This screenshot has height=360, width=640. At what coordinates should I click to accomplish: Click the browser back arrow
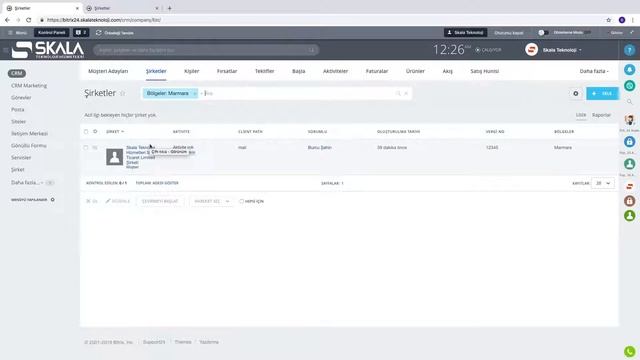[x=7, y=20]
